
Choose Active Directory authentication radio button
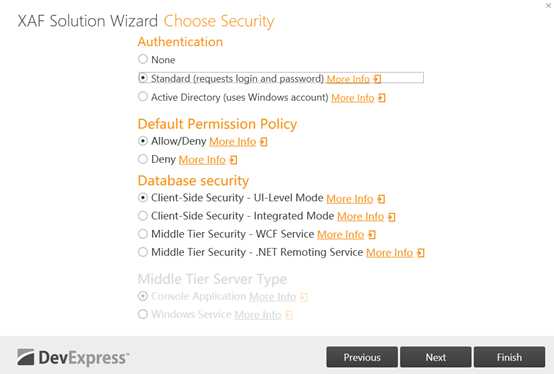pyautogui.click(x=143, y=96)
